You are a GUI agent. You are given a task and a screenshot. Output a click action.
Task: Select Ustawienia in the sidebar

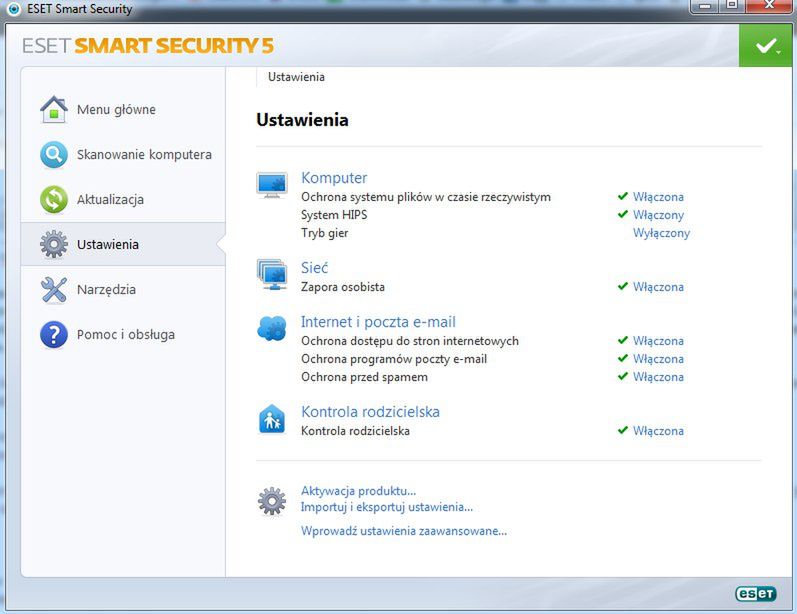[x=123, y=244]
